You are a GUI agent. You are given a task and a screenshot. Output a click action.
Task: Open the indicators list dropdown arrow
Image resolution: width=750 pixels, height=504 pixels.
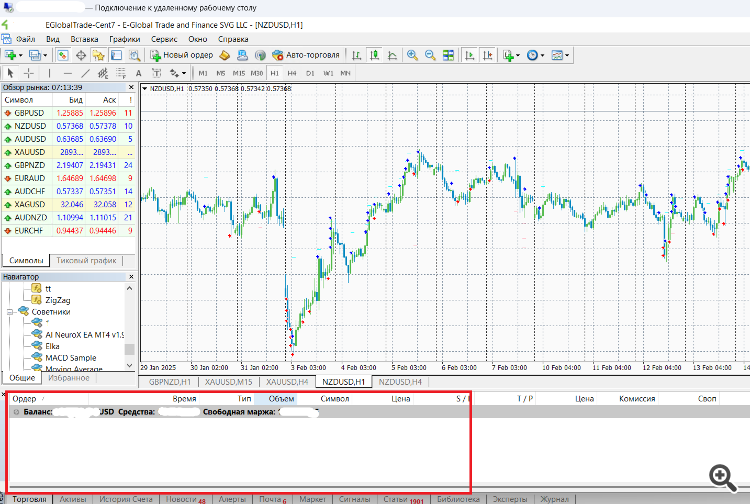click(x=519, y=55)
